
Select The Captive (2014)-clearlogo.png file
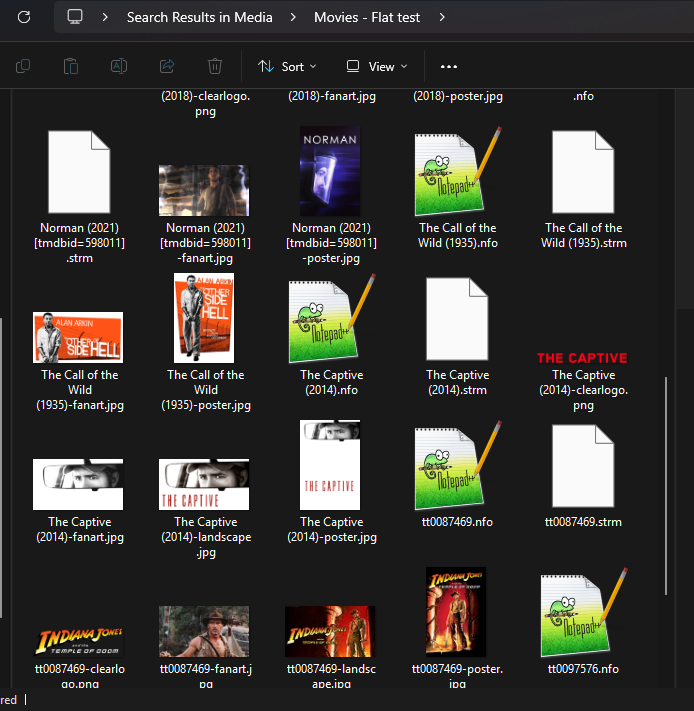point(582,358)
